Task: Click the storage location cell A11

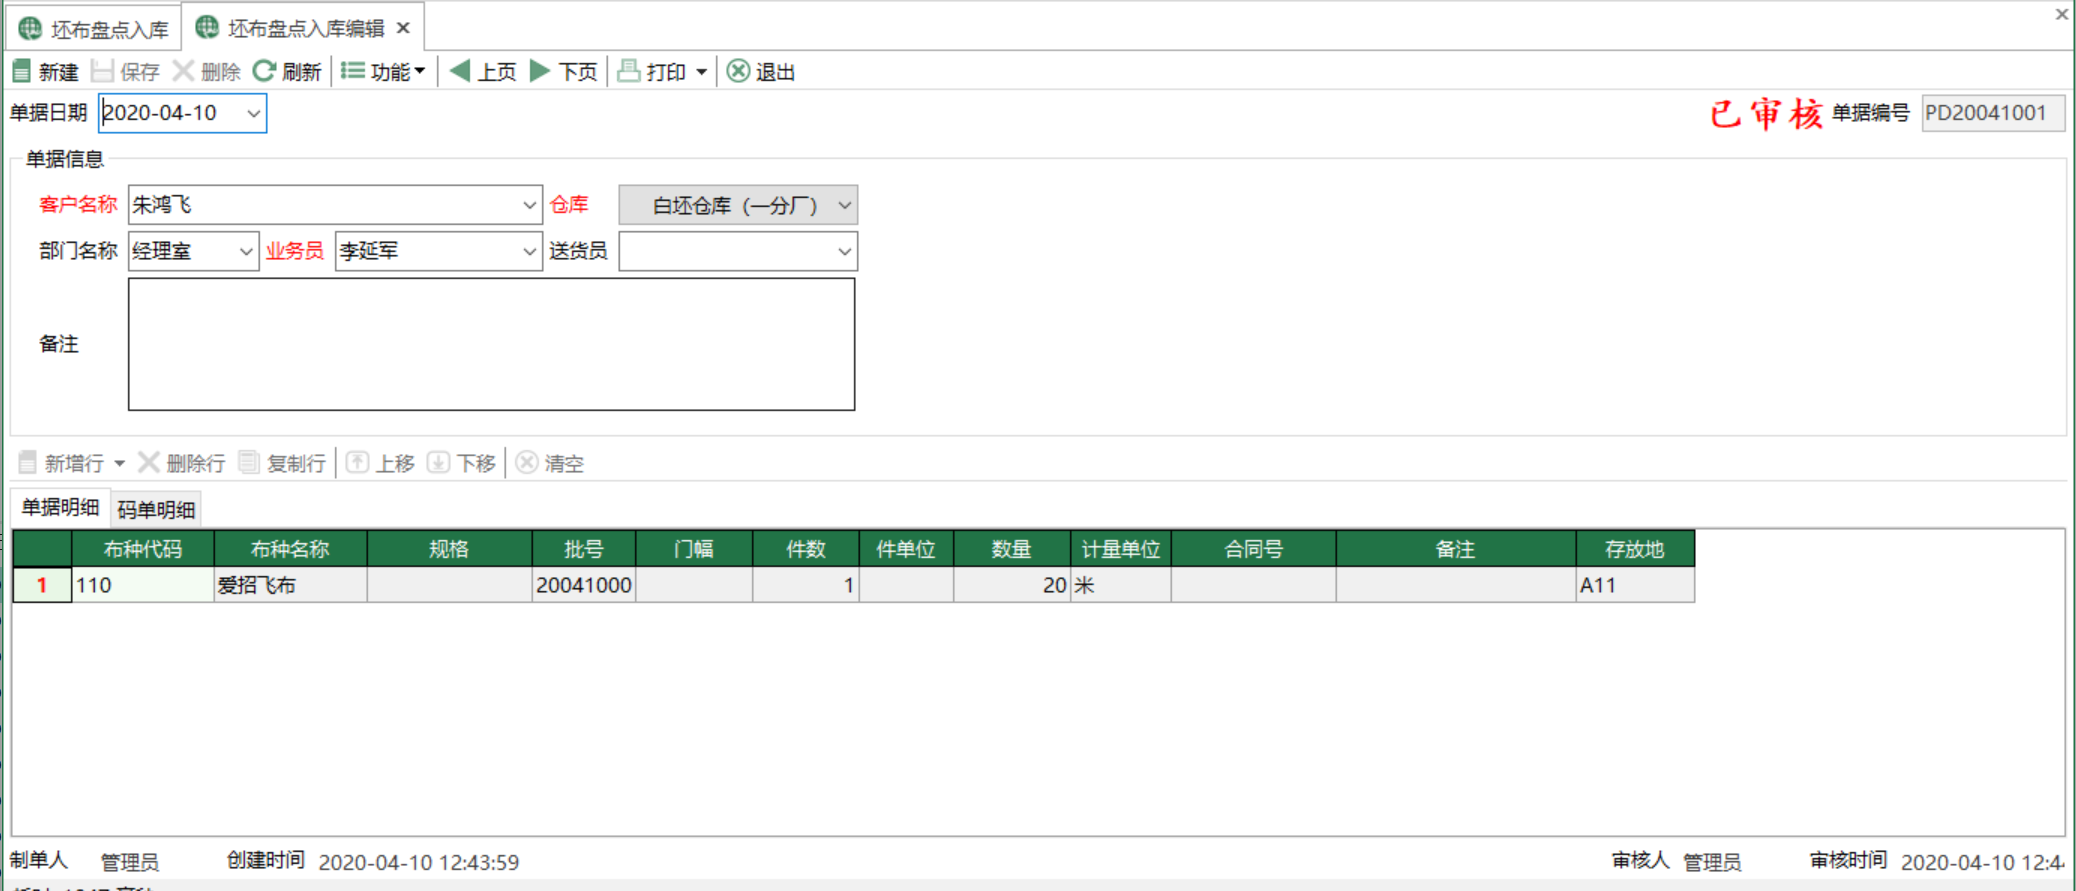Action: pyautogui.click(x=1635, y=585)
